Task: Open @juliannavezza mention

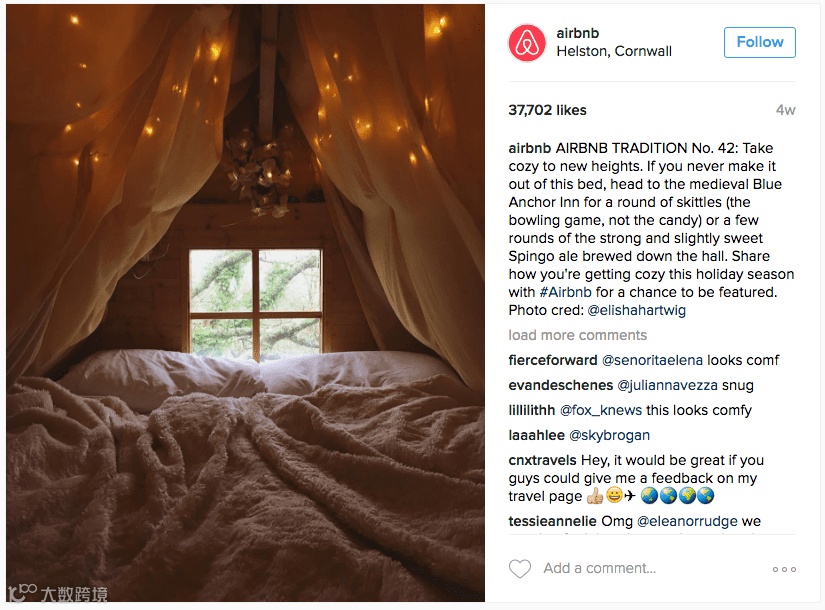Action: point(668,385)
